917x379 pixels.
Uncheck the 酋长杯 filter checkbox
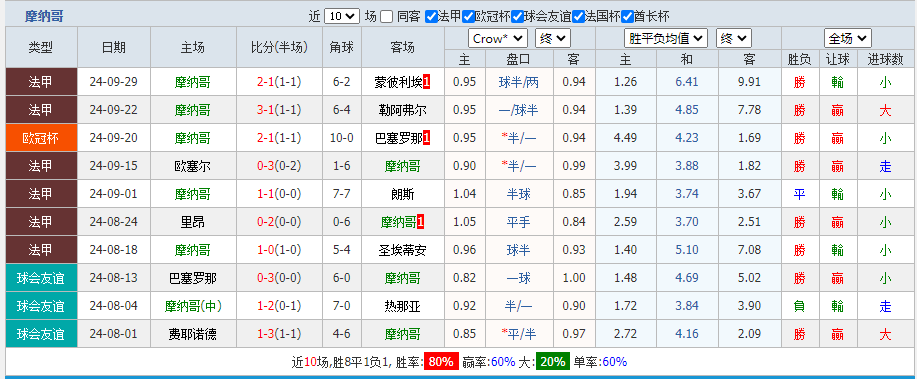point(628,16)
